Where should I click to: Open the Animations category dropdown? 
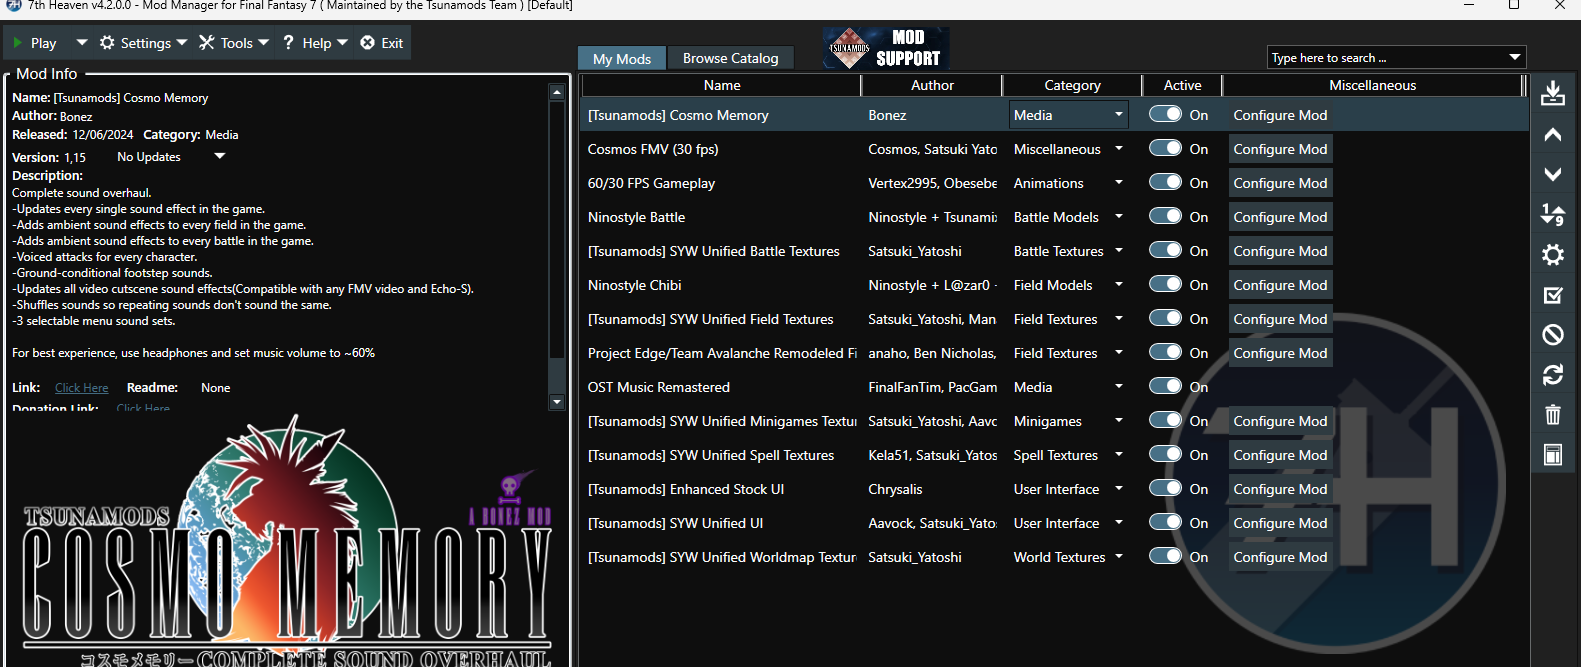pos(1068,183)
